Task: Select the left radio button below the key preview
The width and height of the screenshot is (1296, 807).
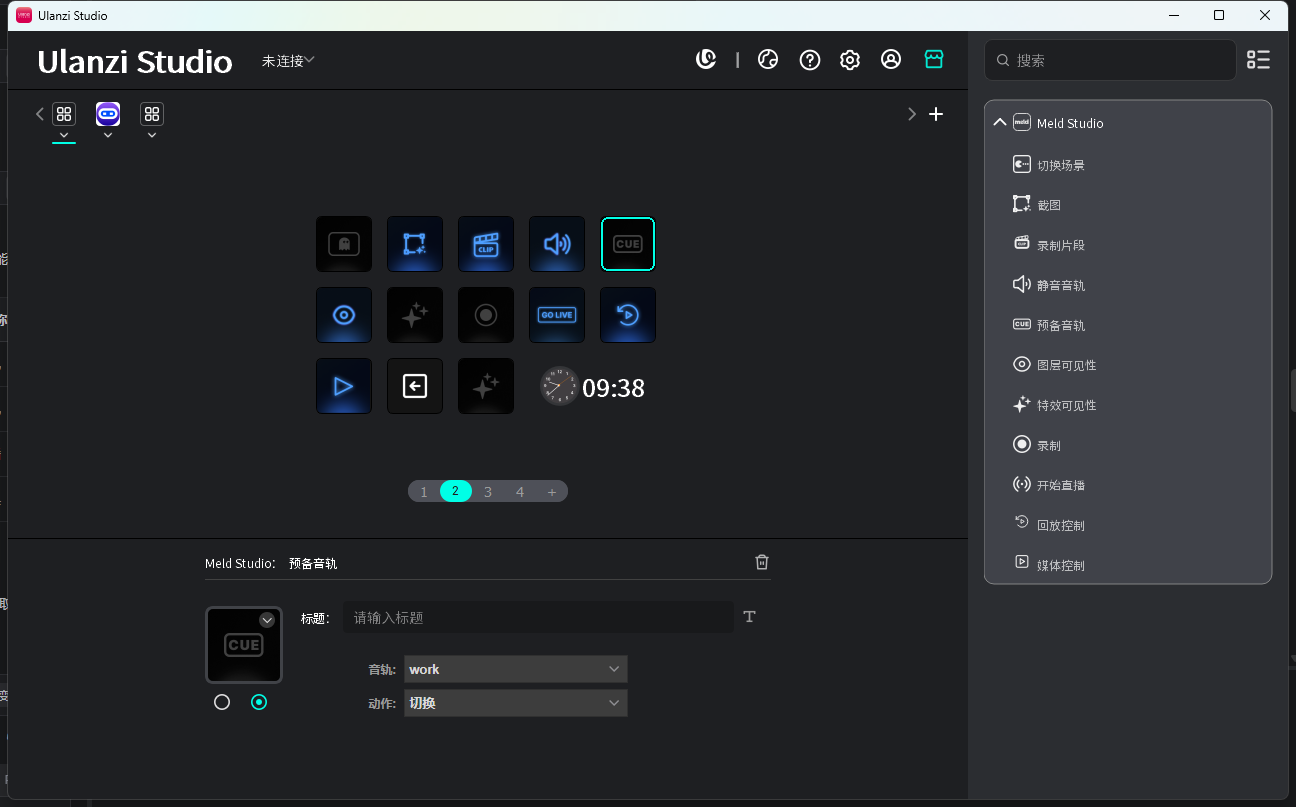Action: (x=222, y=702)
